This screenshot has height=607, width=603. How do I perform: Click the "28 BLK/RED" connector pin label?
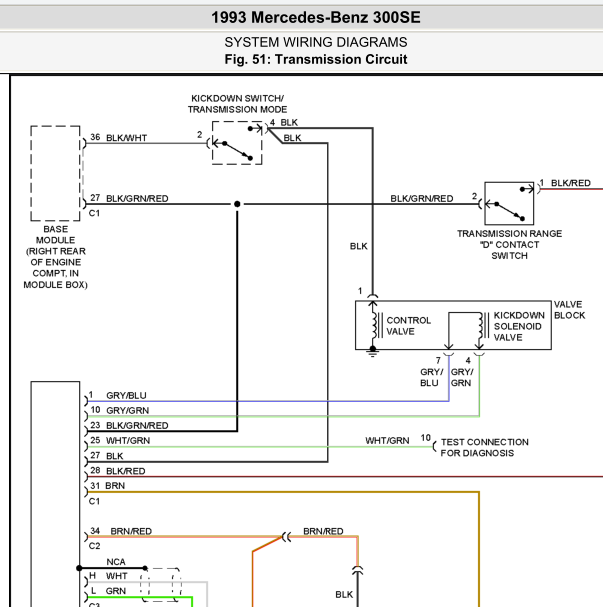pyautogui.click(x=118, y=471)
